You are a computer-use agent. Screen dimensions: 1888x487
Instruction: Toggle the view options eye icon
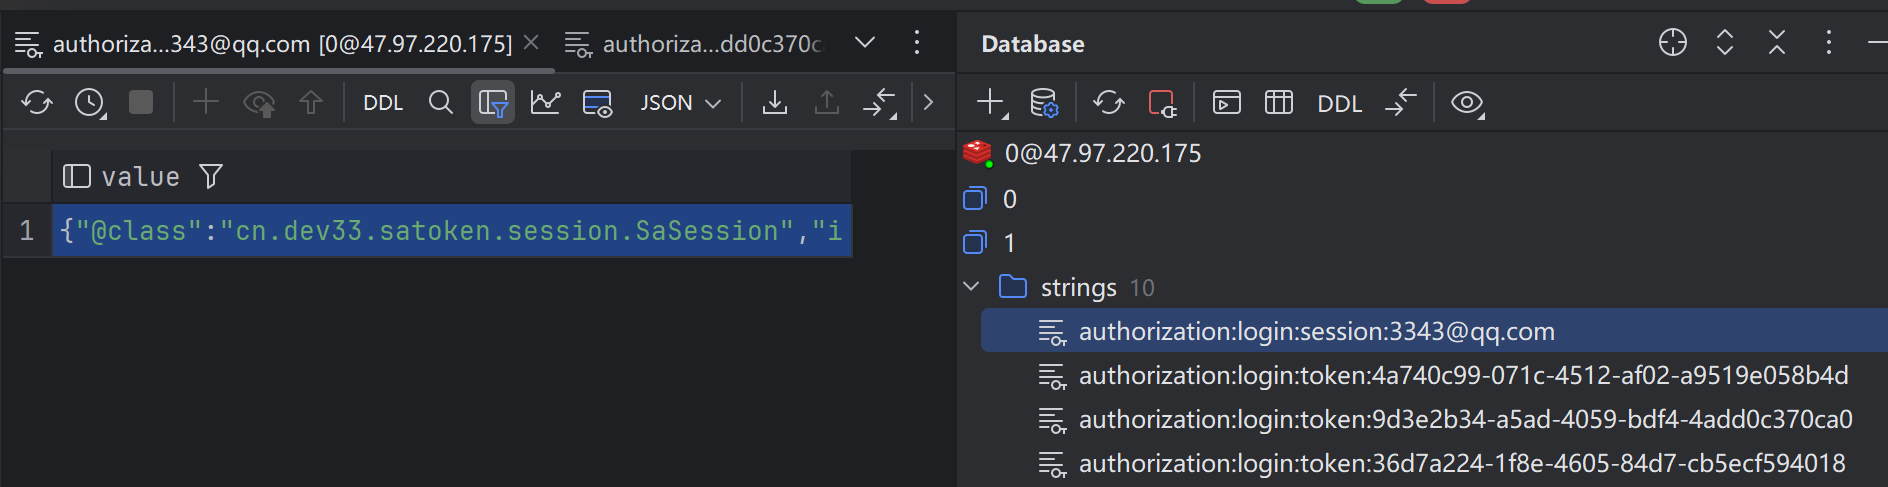pyautogui.click(x=1467, y=103)
